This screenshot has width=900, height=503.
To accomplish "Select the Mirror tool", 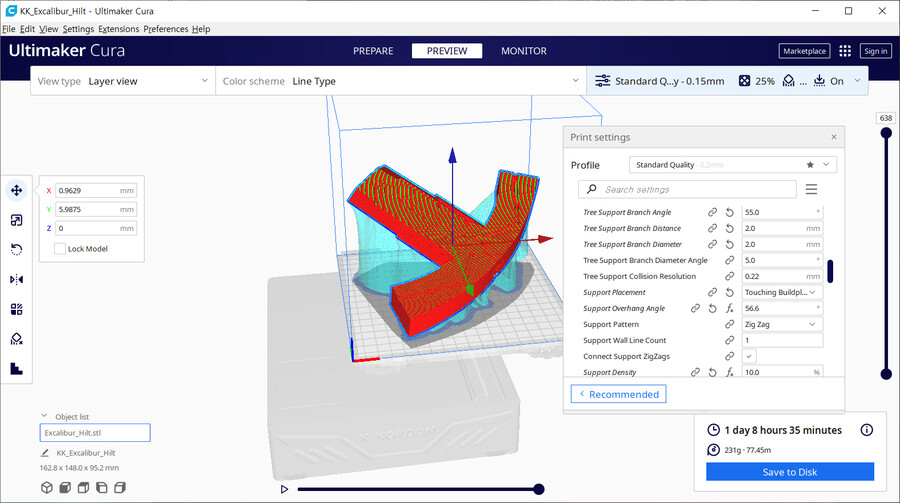I will coord(16,279).
